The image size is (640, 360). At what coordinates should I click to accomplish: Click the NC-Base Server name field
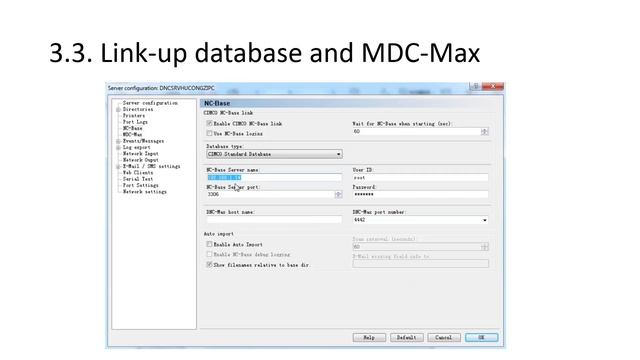pos(274,178)
